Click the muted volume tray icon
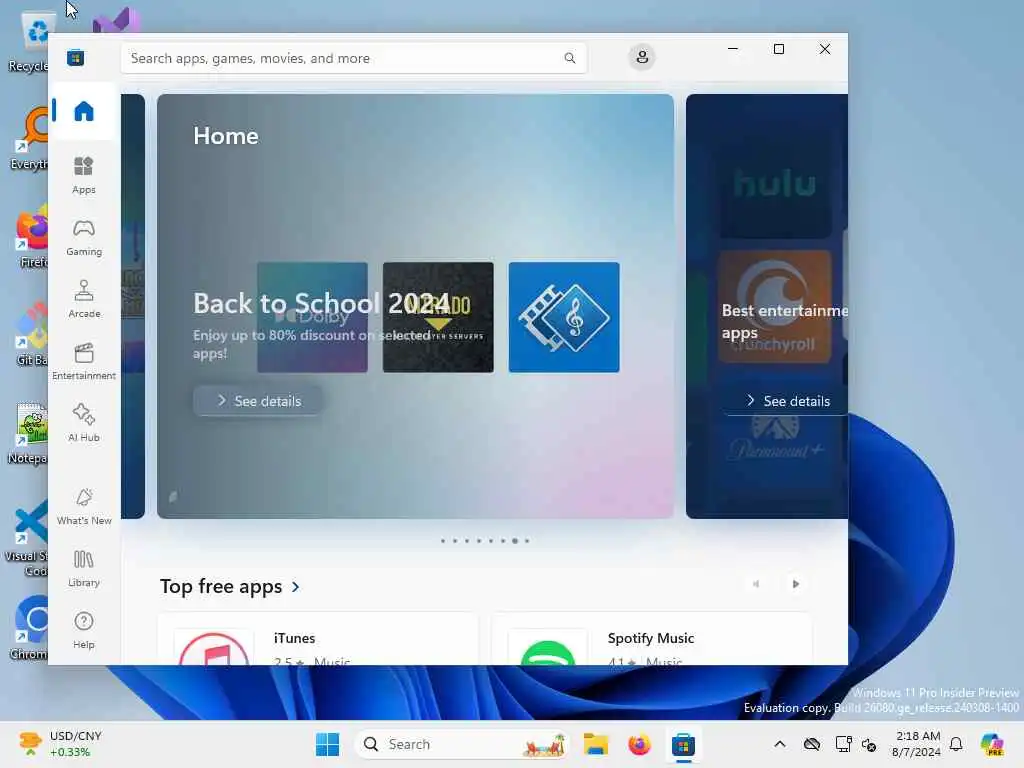 coord(869,744)
